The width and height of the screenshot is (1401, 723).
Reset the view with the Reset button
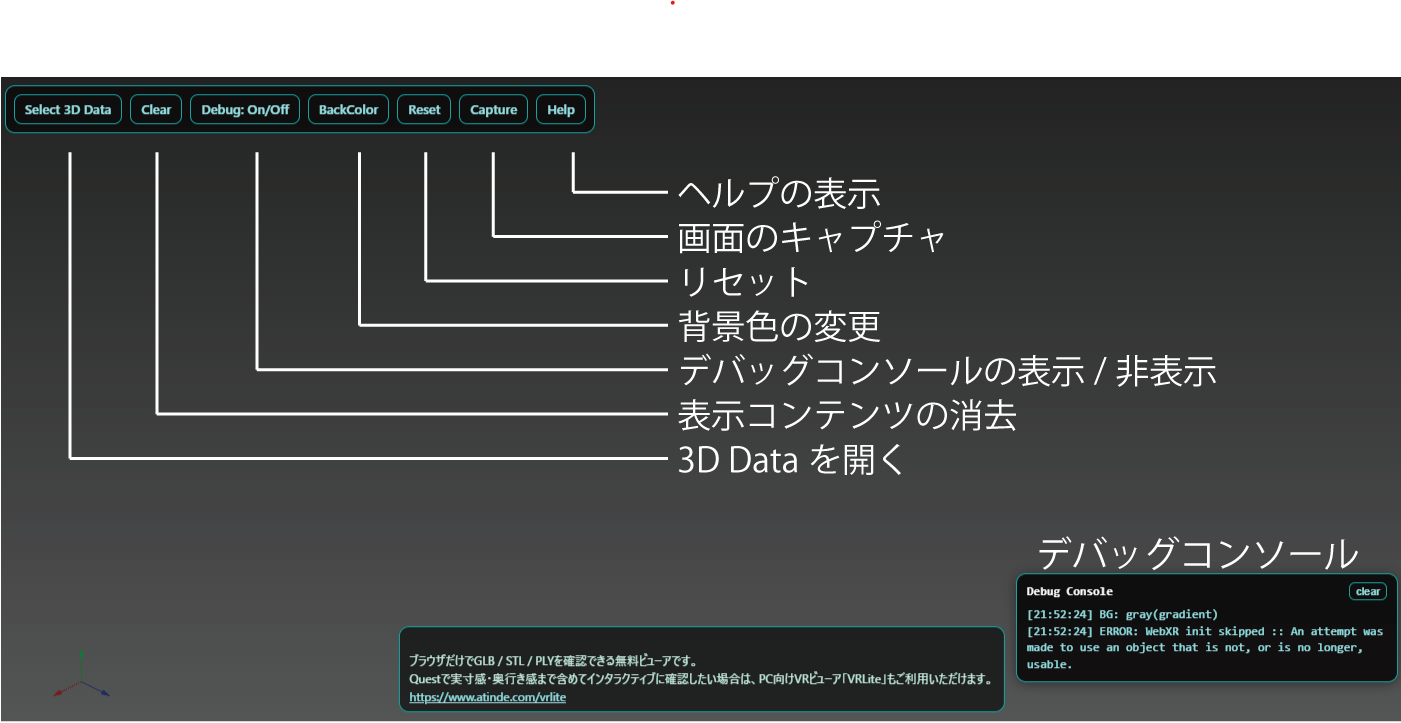coord(424,110)
